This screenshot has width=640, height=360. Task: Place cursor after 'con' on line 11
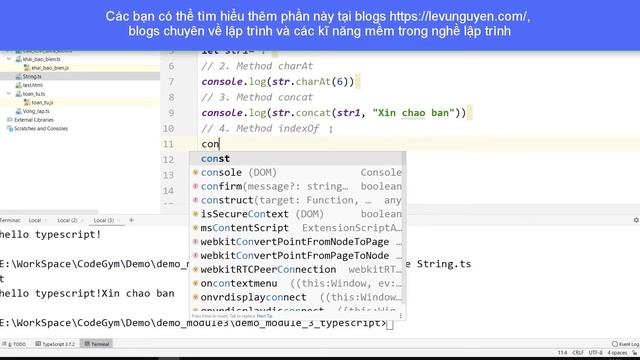[220, 144]
